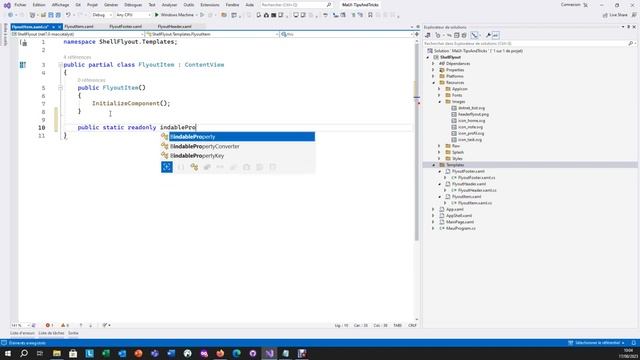Open Firefox from the taskbar
The height and width of the screenshot is (360, 640).
220,353
